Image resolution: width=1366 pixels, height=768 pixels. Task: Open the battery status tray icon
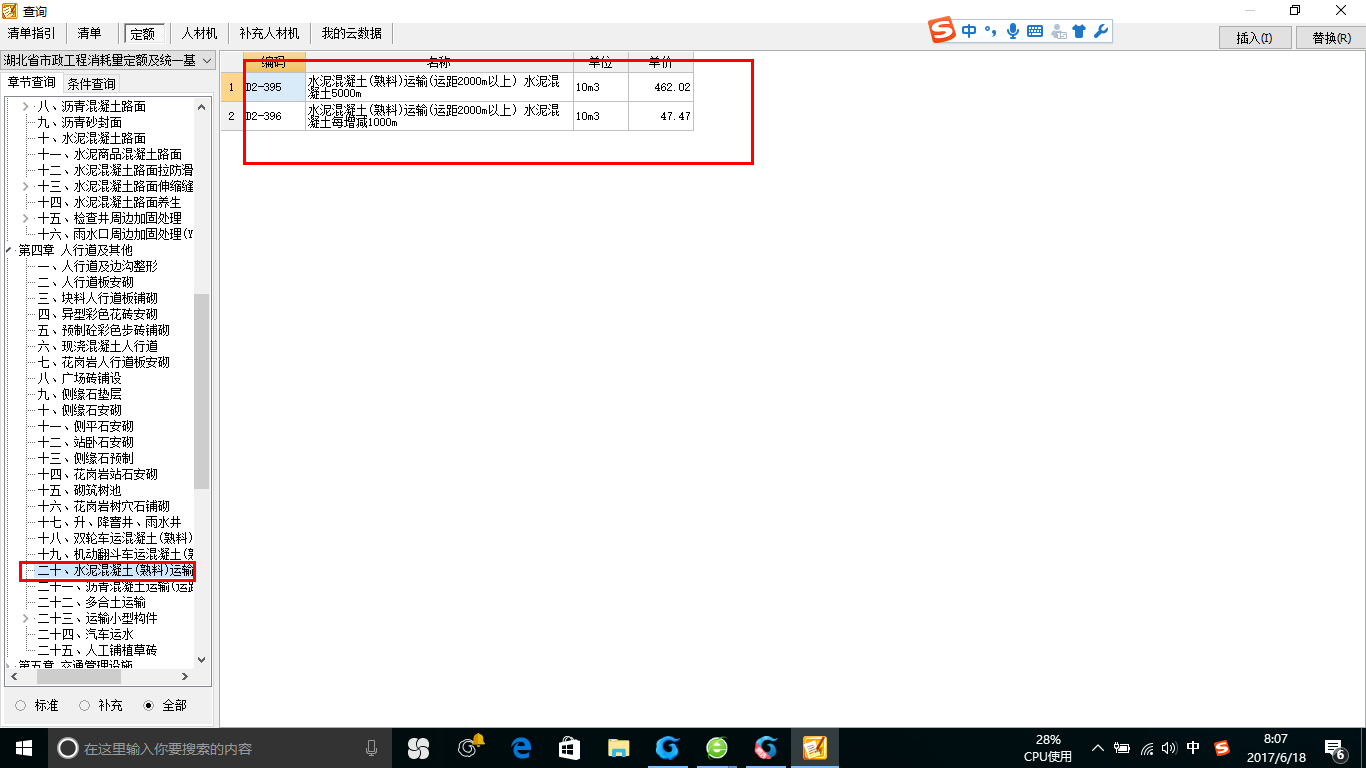tap(1123, 748)
